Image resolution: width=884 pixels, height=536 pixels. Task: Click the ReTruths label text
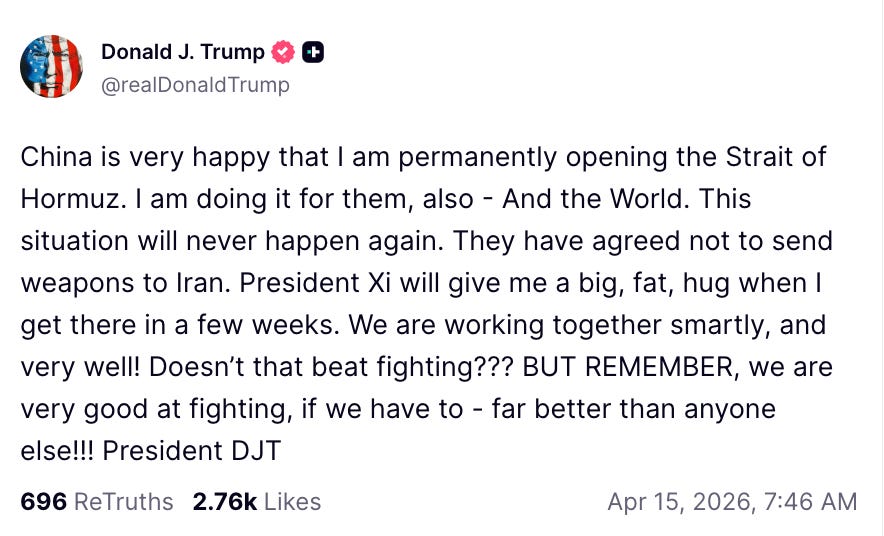click(x=123, y=502)
